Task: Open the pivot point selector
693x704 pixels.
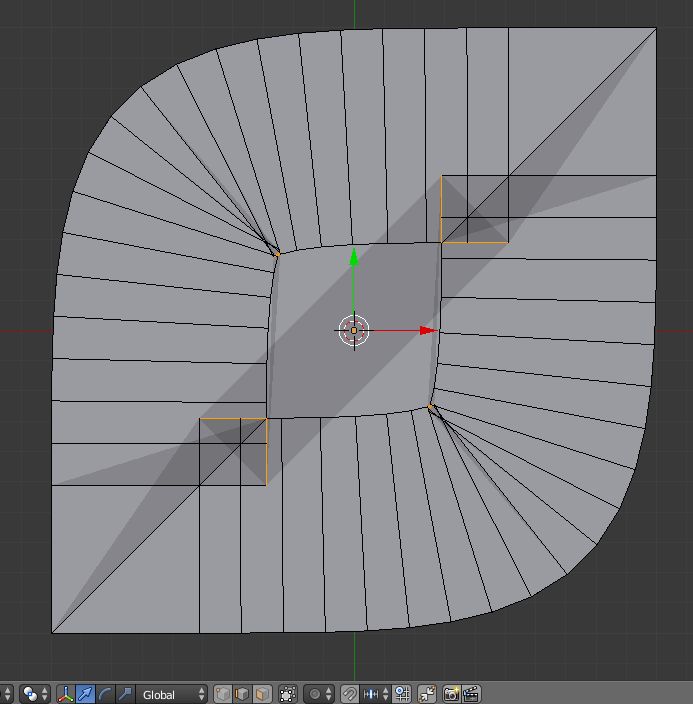Action: click(x=35, y=694)
